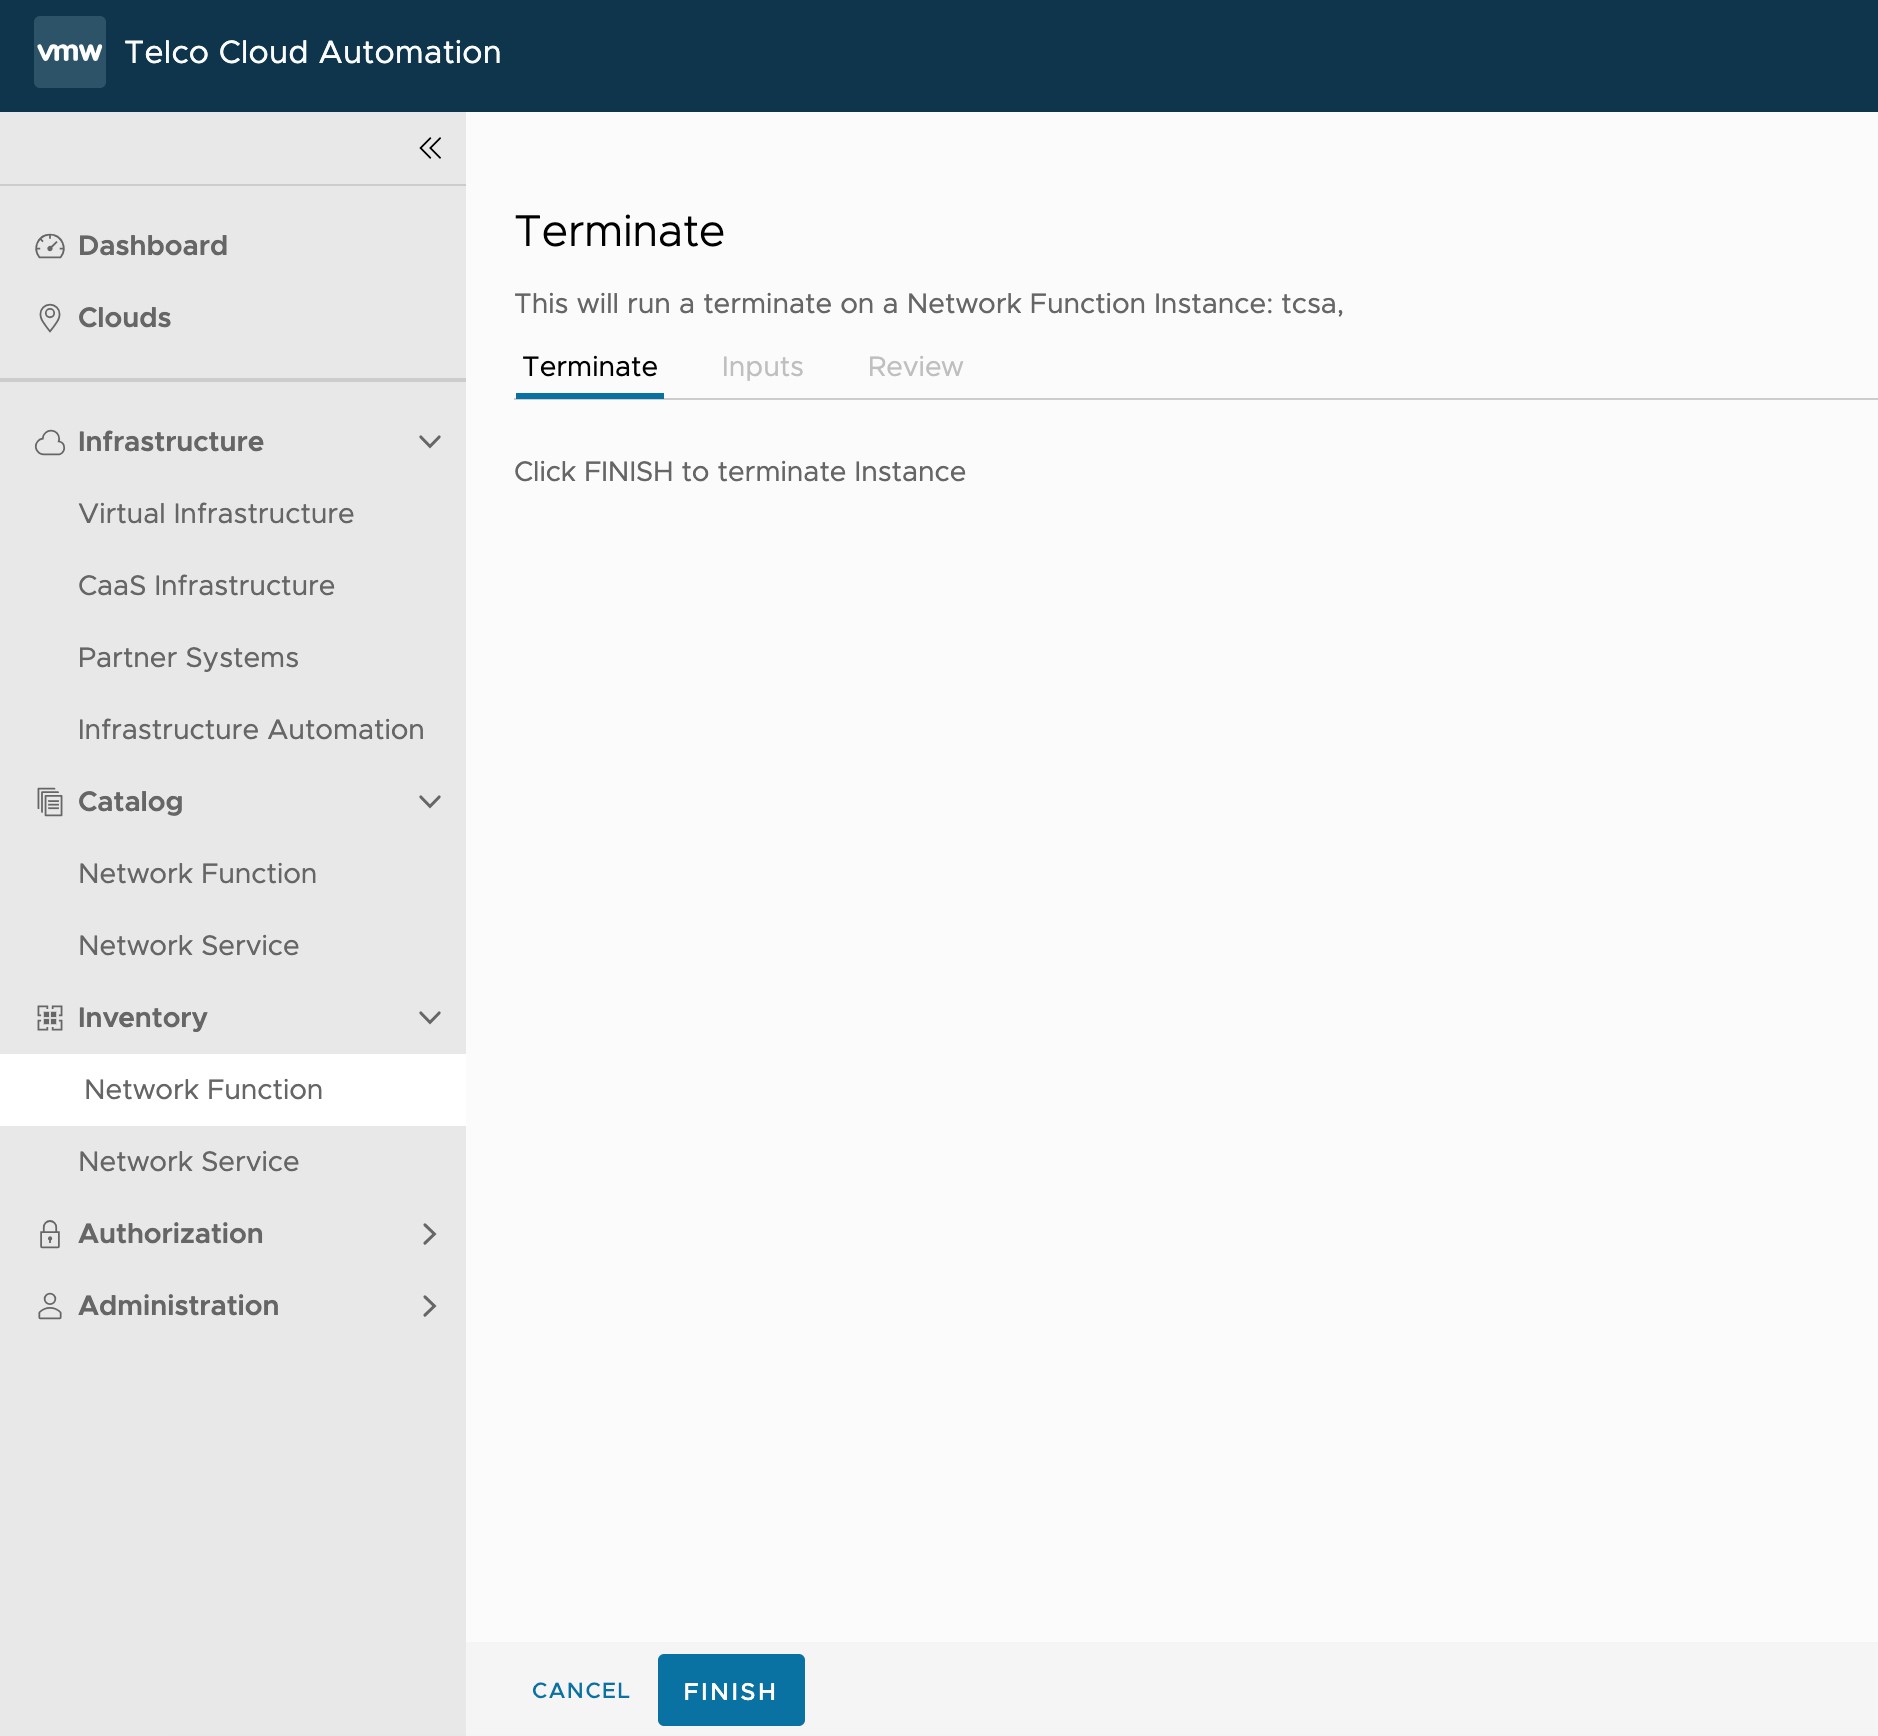Click FINISH to terminate instance

731,1690
